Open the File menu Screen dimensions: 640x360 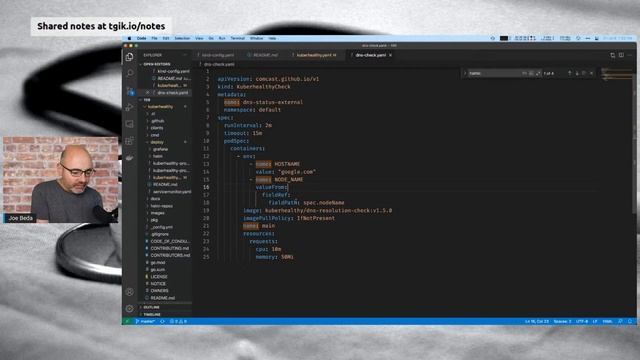[154, 38]
